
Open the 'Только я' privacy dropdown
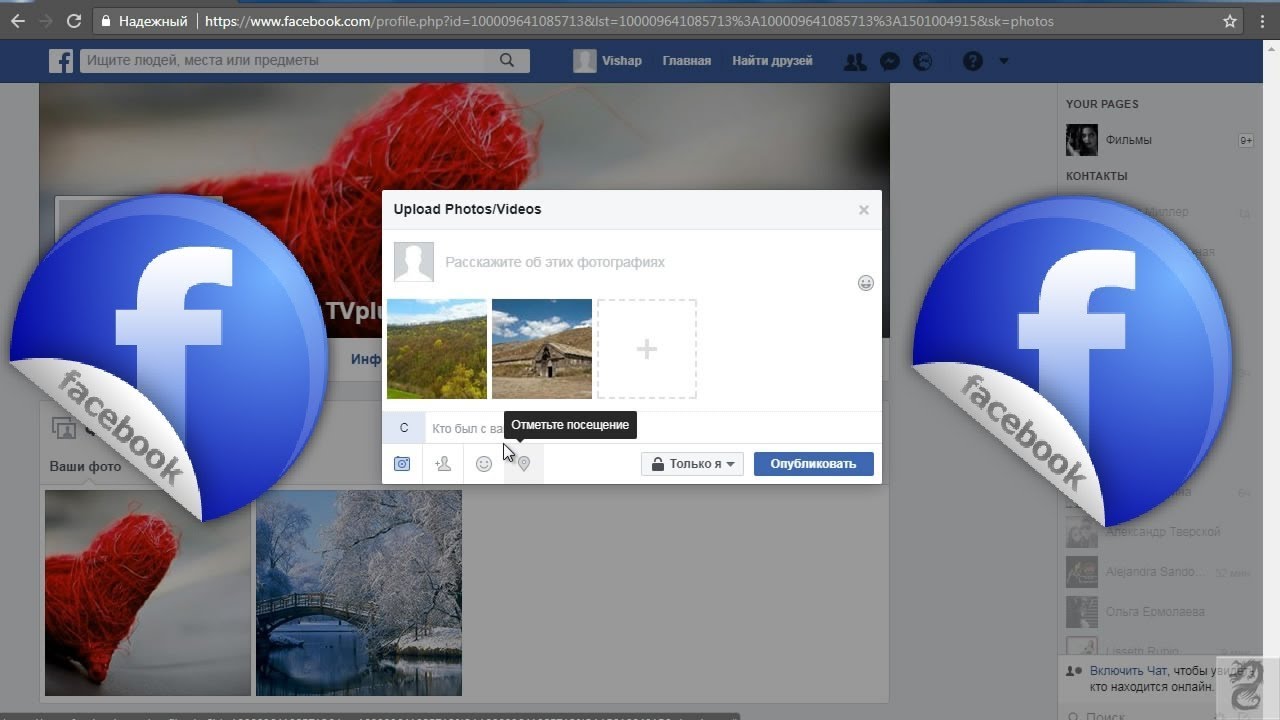click(692, 464)
